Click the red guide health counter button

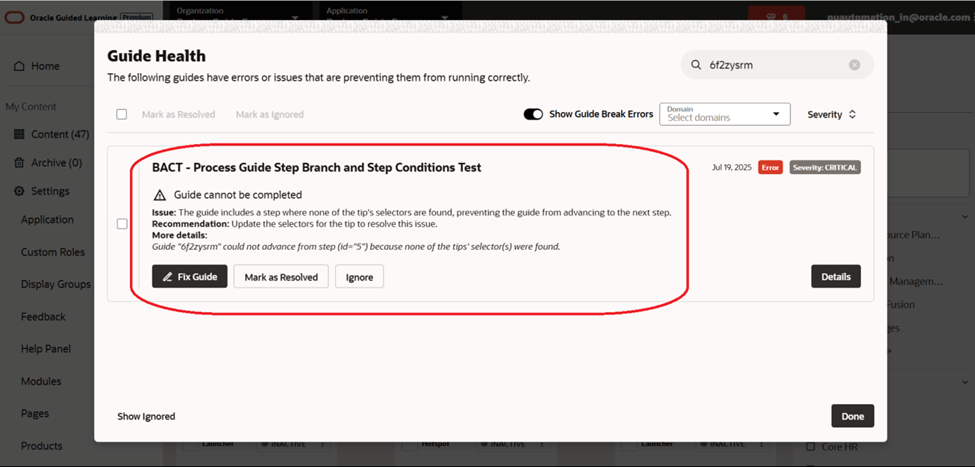(x=777, y=17)
